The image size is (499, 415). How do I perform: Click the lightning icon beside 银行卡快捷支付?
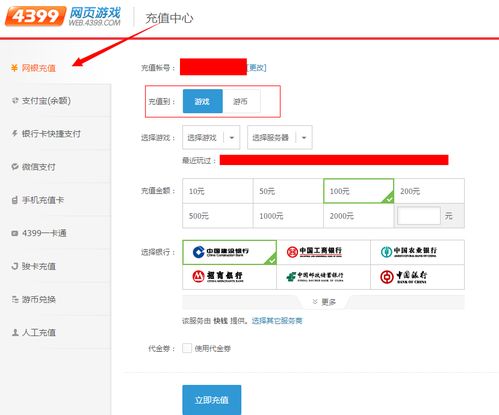click(x=15, y=133)
